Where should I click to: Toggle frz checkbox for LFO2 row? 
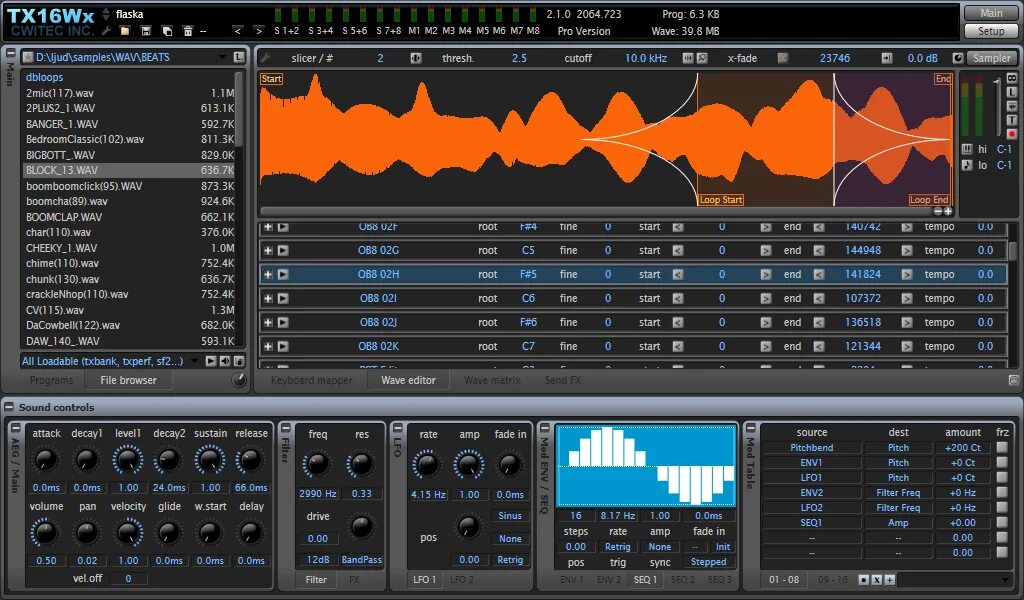(1002, 507)
